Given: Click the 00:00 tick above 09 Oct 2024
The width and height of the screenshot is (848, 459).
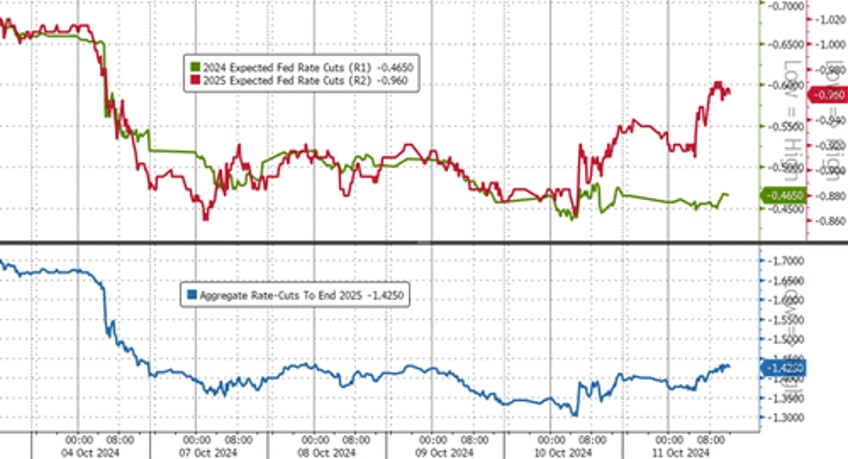Looking at the screenshot, I should pyautogui.click(x=433, y=440).
